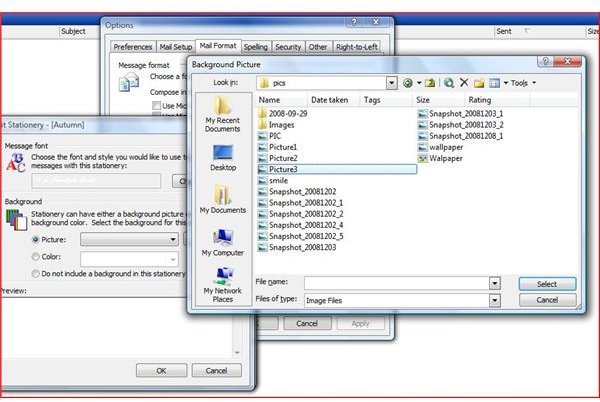Select the Snapshot_20081202_2 file

click(300, 214)
